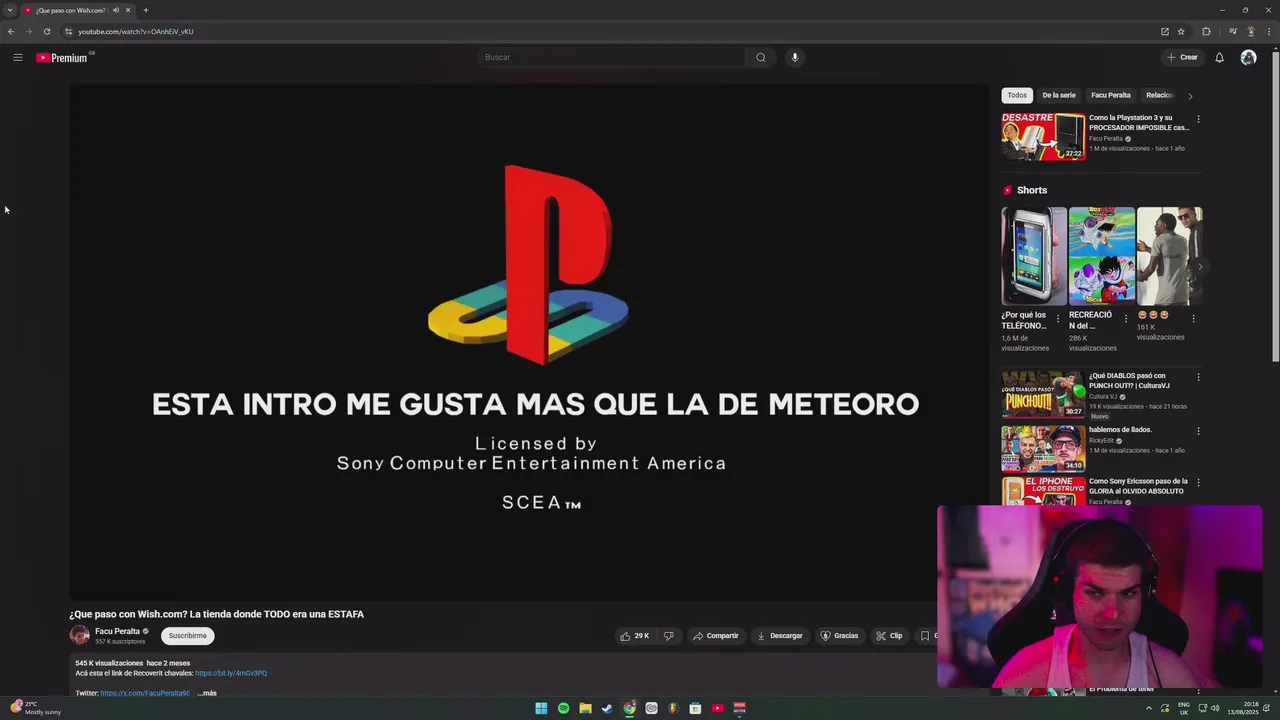Open the Windows Start menu
The image size is (1280, 720).
541,708
